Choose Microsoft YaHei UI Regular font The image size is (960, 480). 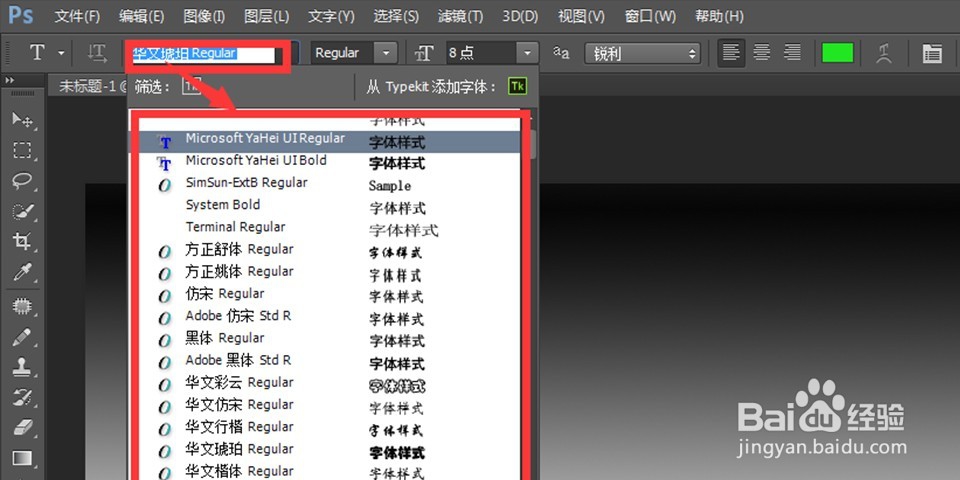point(329,141)
